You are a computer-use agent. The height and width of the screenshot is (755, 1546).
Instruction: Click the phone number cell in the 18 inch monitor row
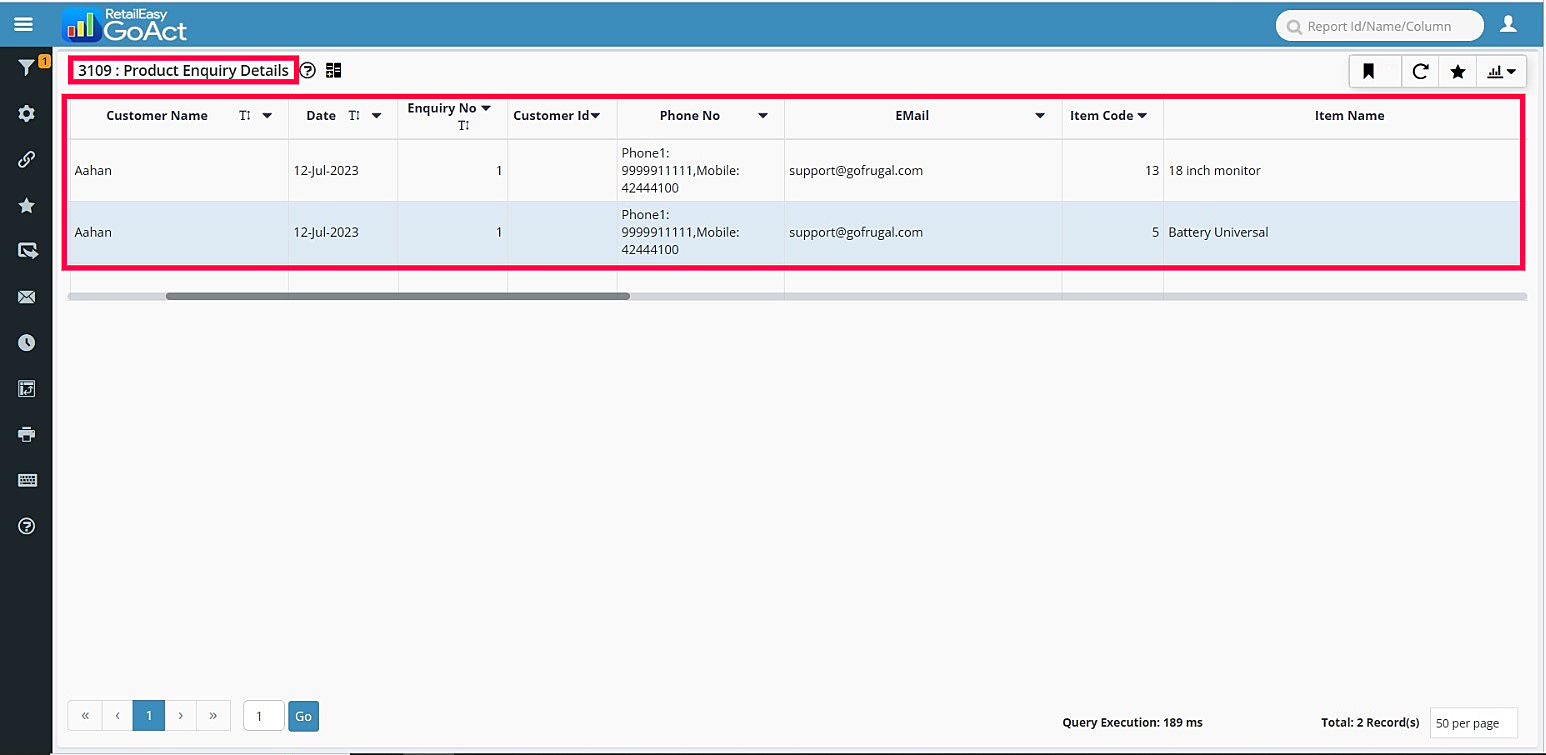click(x=700, y=171)
